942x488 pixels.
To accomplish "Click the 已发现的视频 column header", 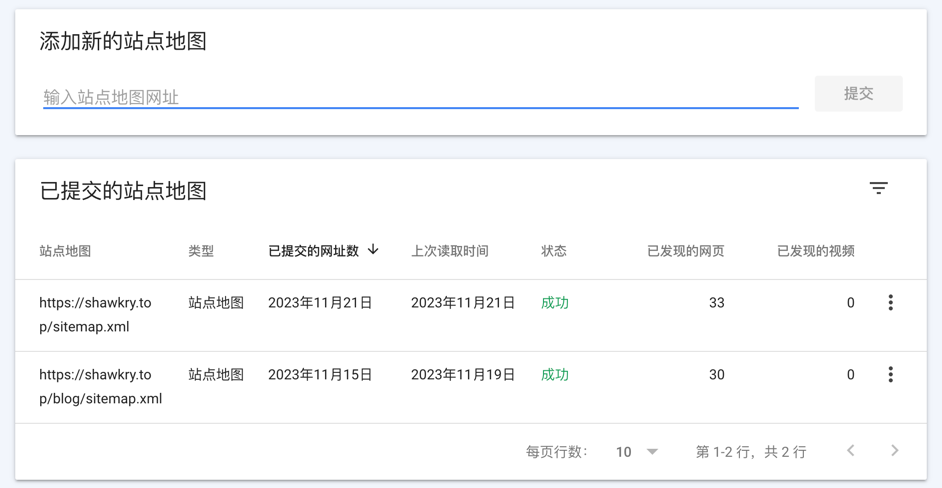I will [x=815, y=251].
